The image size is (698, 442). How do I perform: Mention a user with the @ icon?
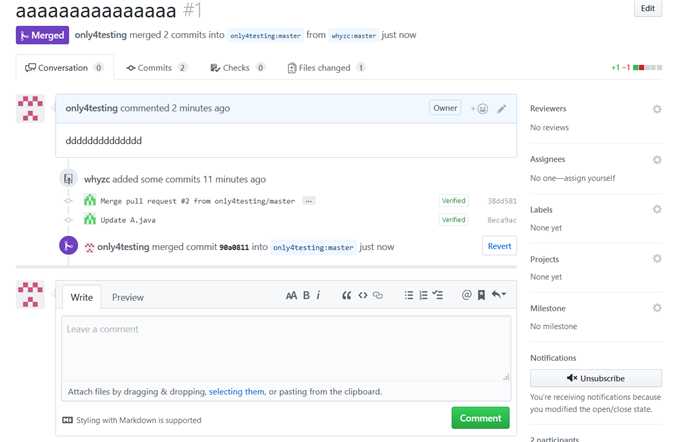(x=466, y=295)
